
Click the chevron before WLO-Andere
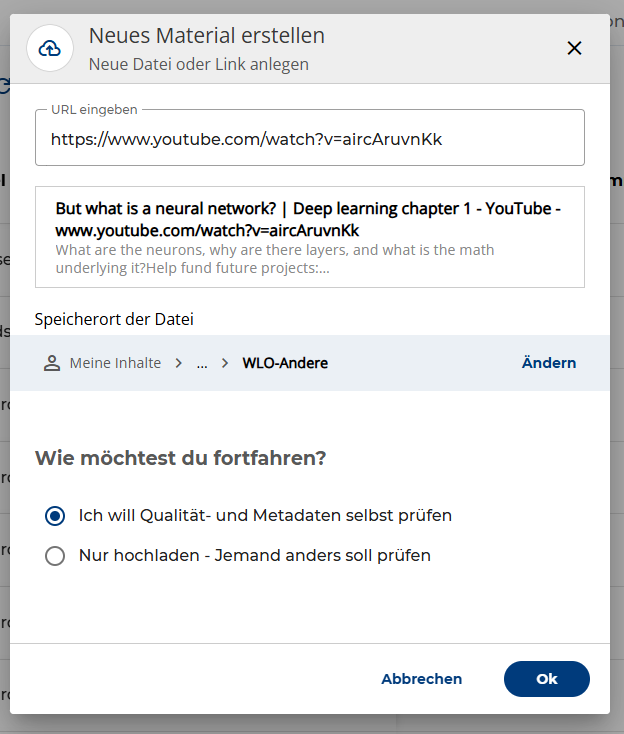[225, 363]
